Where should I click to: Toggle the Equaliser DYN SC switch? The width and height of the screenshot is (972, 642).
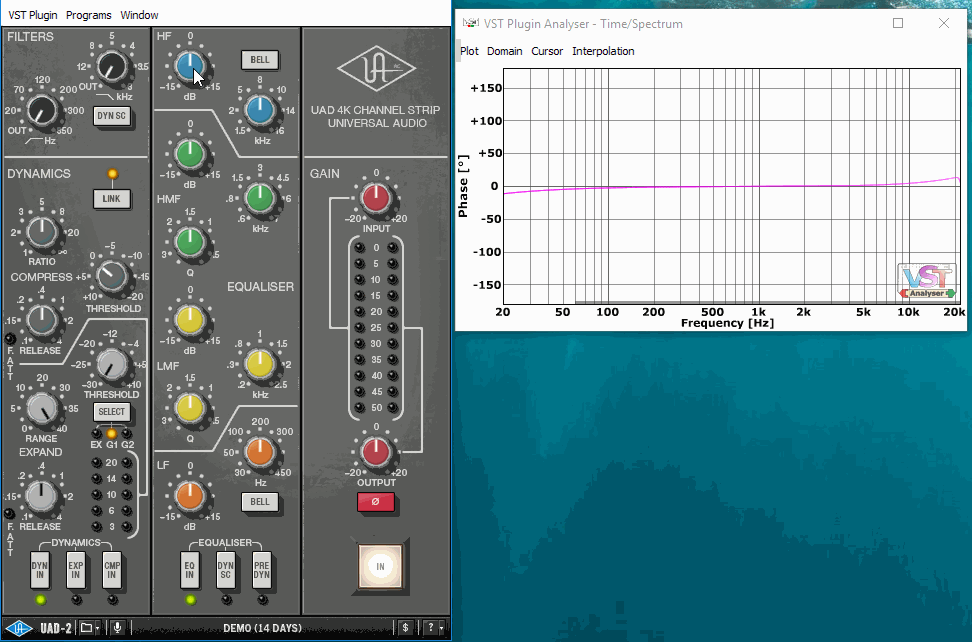pos(226,570)
